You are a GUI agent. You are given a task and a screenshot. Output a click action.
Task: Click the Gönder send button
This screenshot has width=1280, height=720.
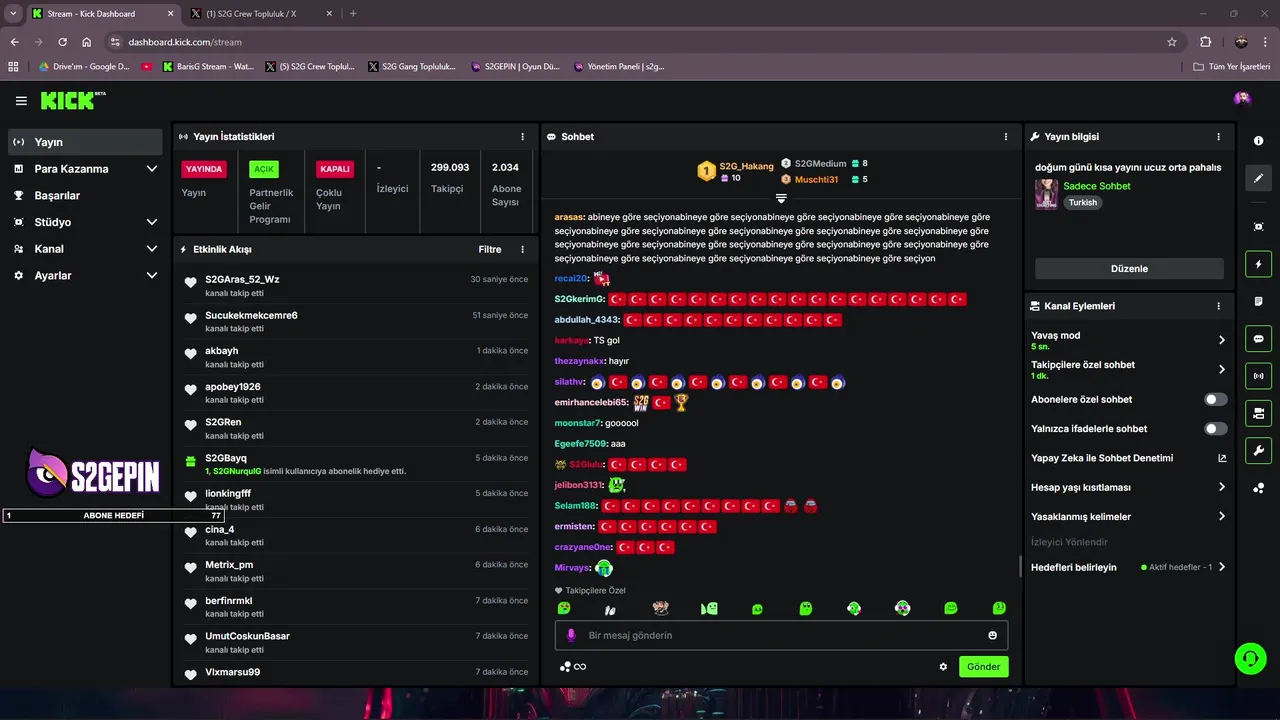pos(983,667)
